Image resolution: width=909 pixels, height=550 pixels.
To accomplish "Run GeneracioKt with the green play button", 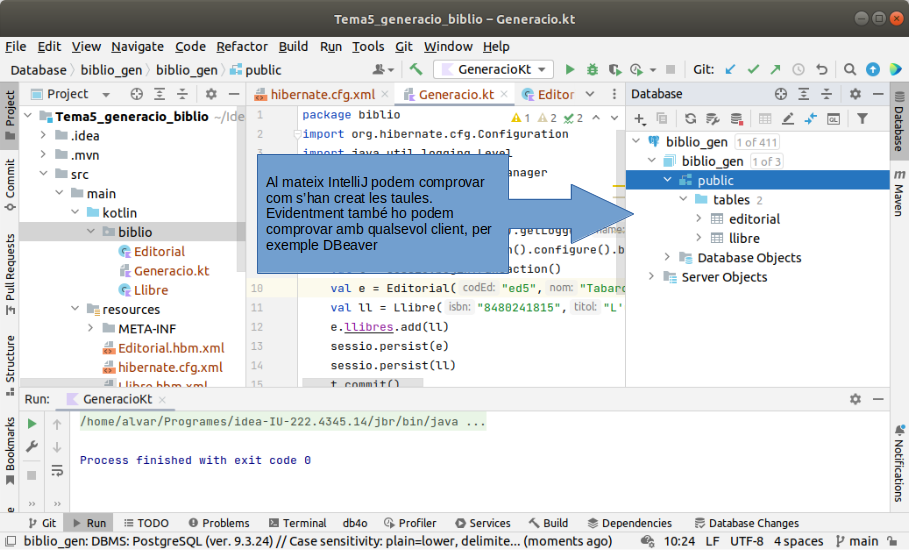I will (x=569, y=70).
